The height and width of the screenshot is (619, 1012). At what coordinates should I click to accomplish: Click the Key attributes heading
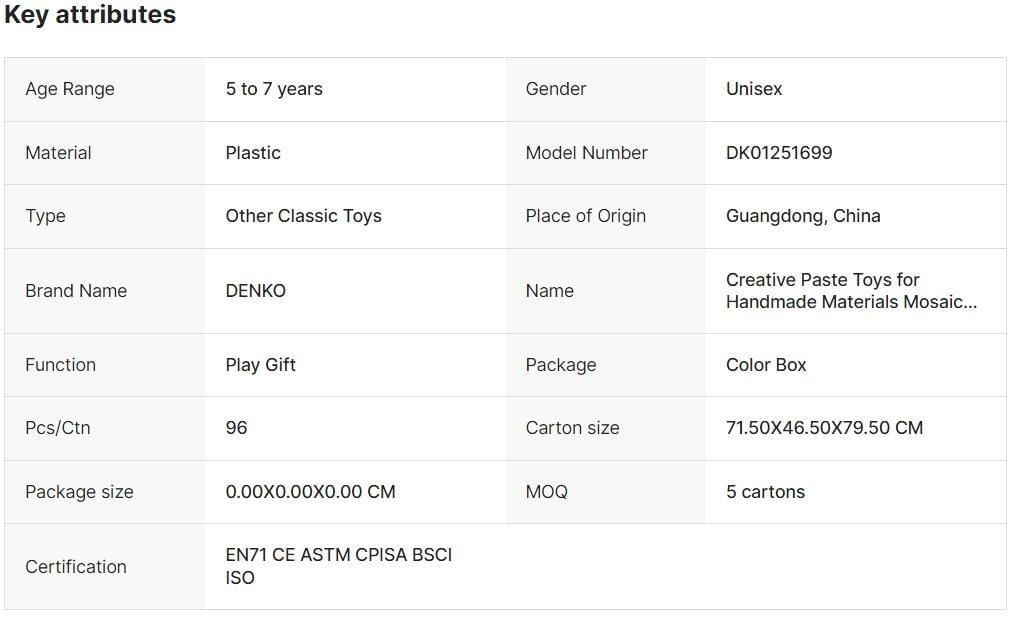click(90, 15)
